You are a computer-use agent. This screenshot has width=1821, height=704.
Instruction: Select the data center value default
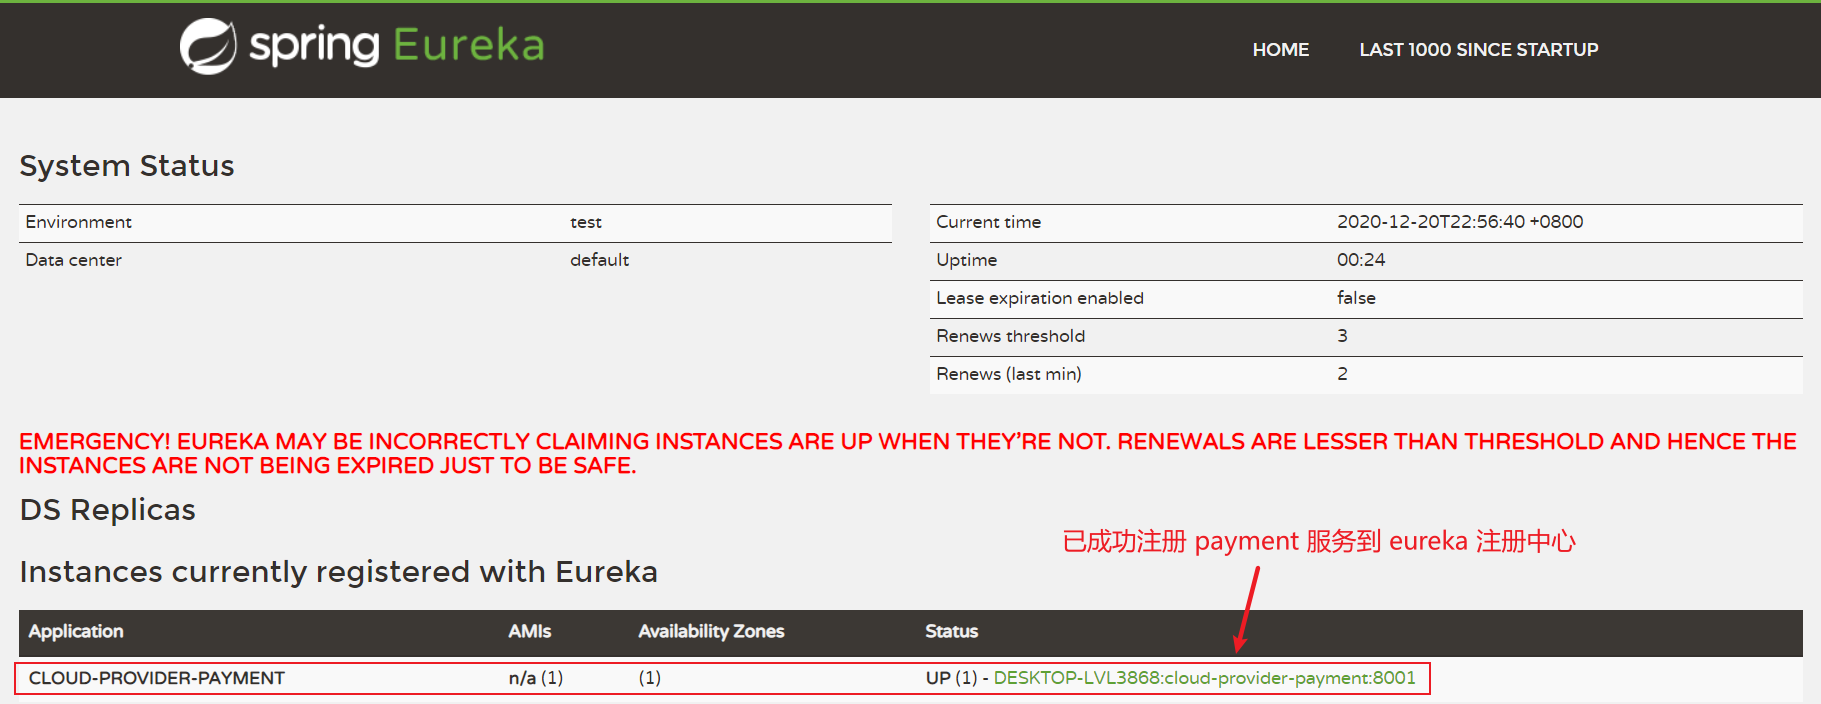[x=600, y=260]
